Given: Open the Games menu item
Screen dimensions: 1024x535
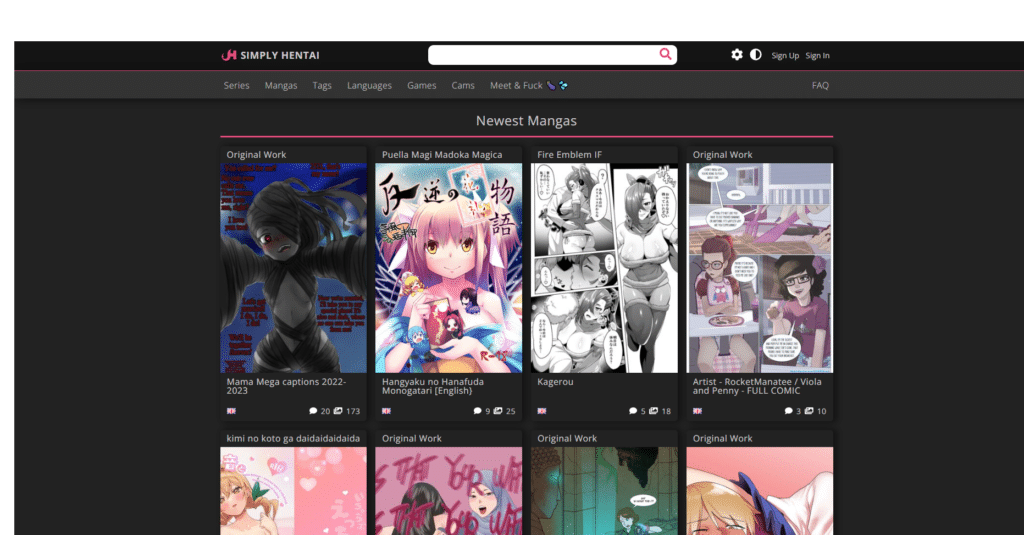Looking at the screenshot, I should [421, 86].
